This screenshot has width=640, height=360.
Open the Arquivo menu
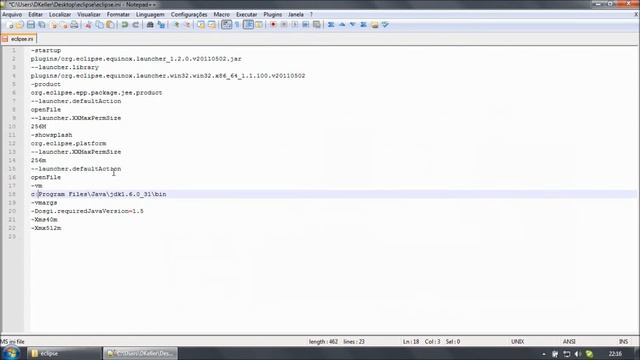[12, 14]
